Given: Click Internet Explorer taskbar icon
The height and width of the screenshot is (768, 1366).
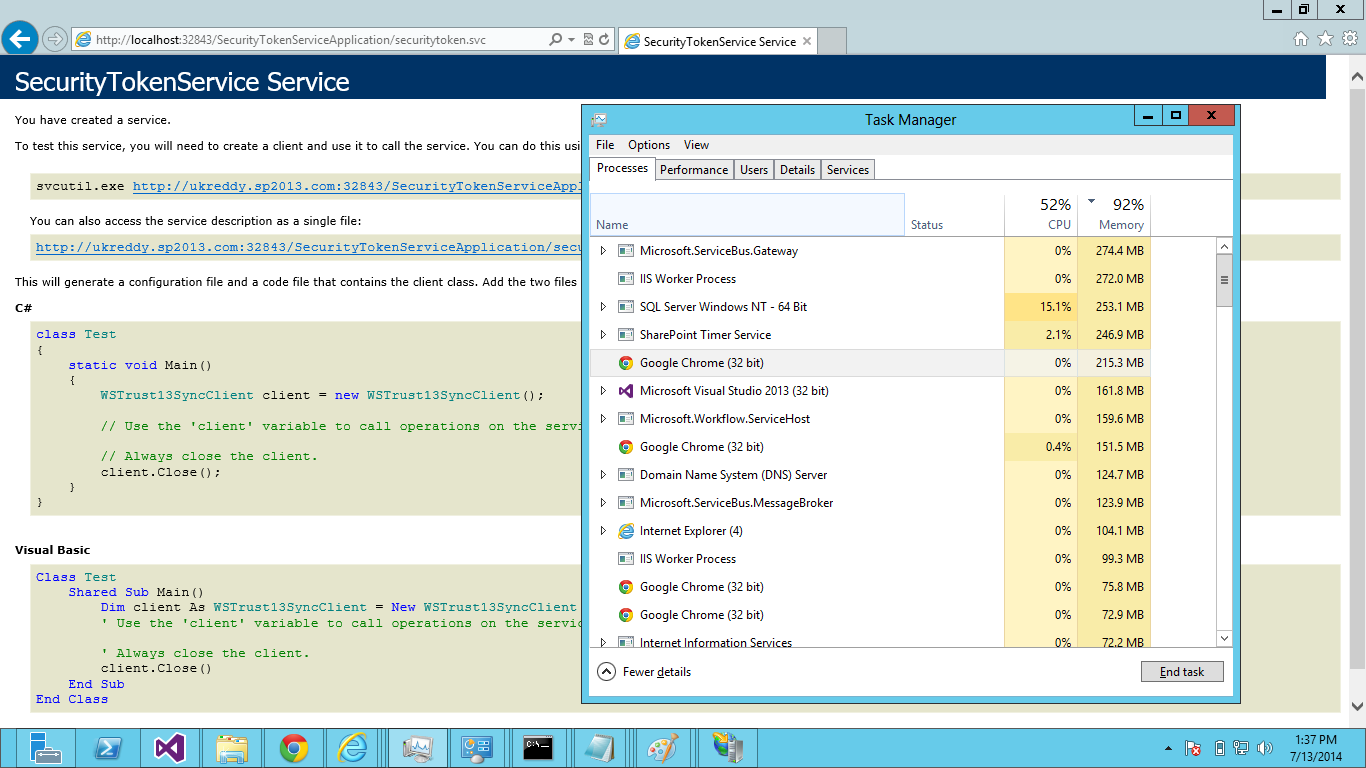Looking at the screenshot, I should click(354, 747).
